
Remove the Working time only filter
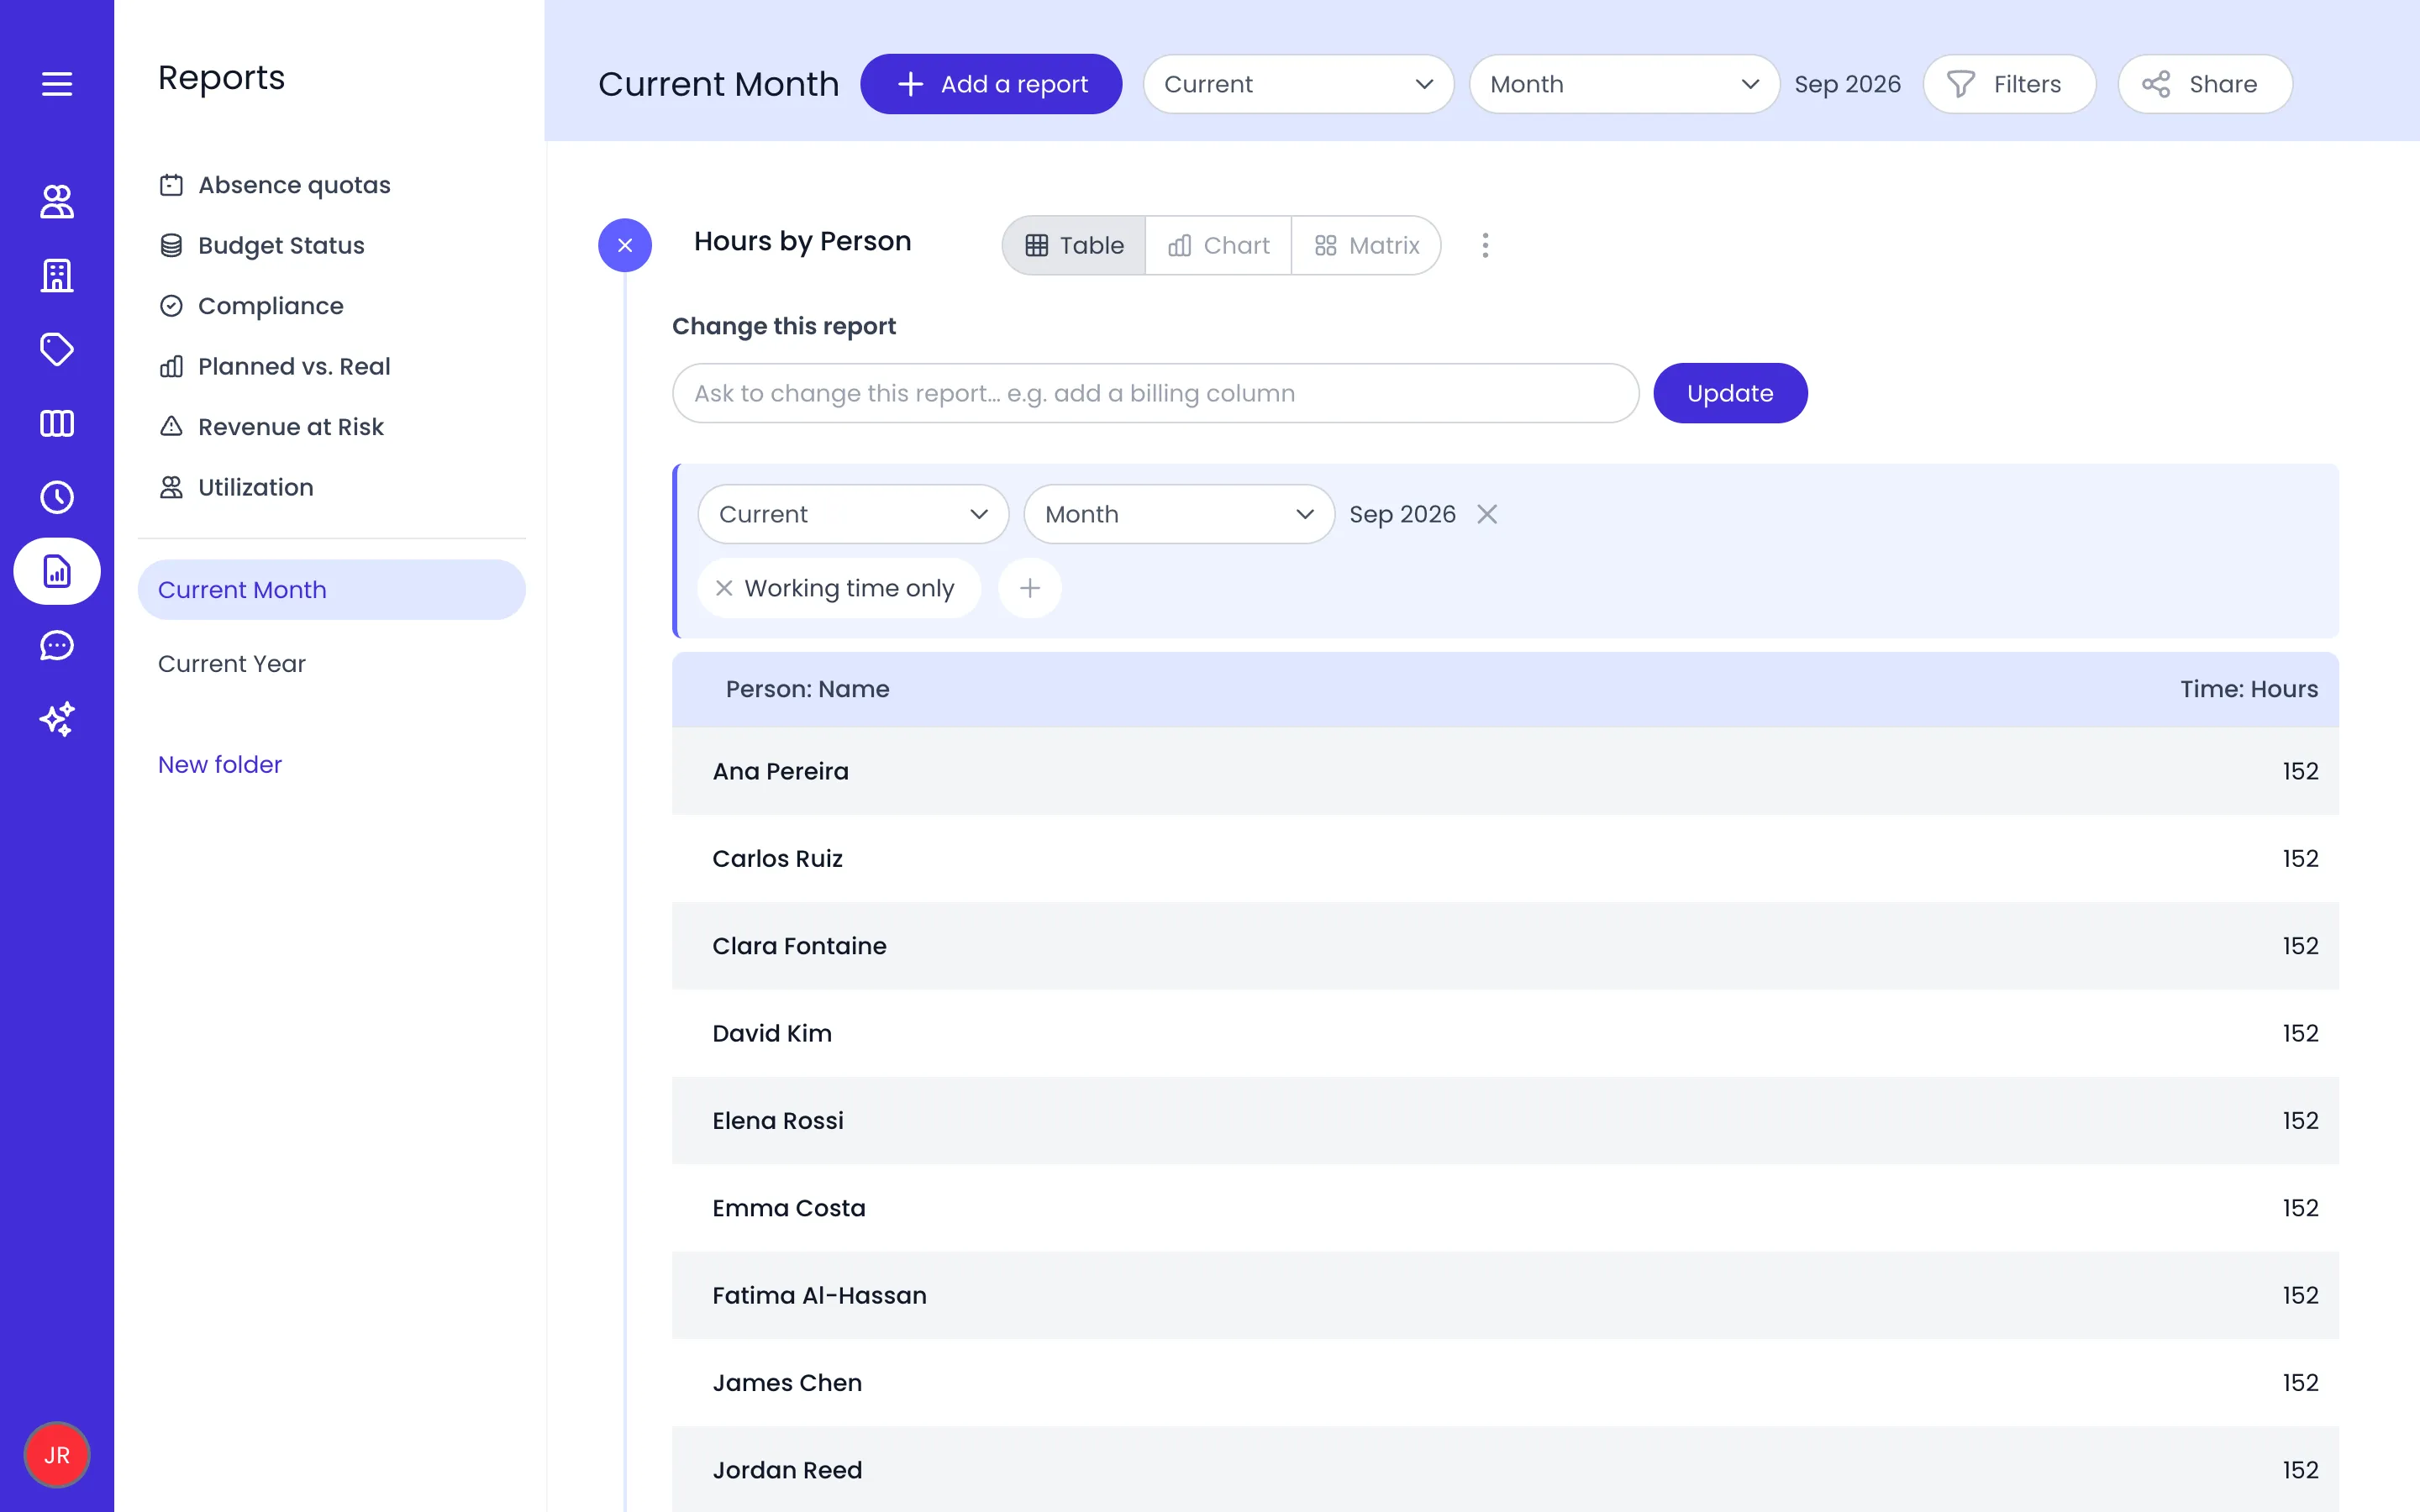724,588
